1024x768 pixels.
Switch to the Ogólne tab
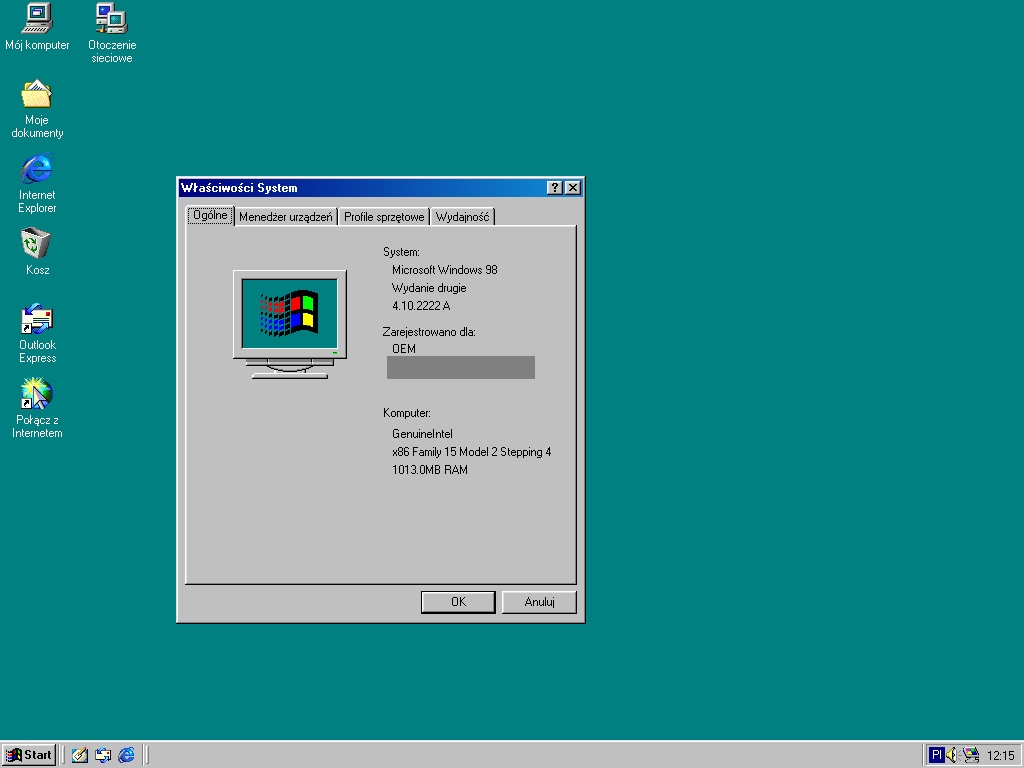pyautogui.click(x=210, y=216)
